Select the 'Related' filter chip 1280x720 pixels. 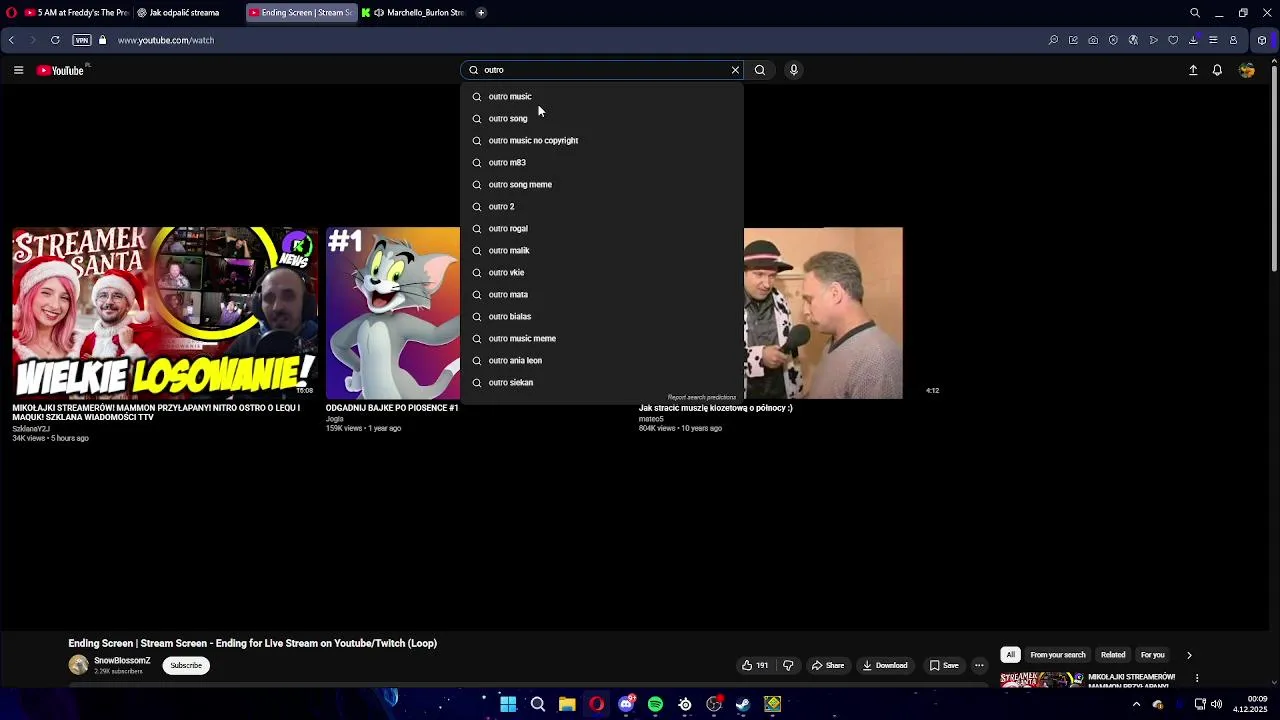tap(1113, 655)
